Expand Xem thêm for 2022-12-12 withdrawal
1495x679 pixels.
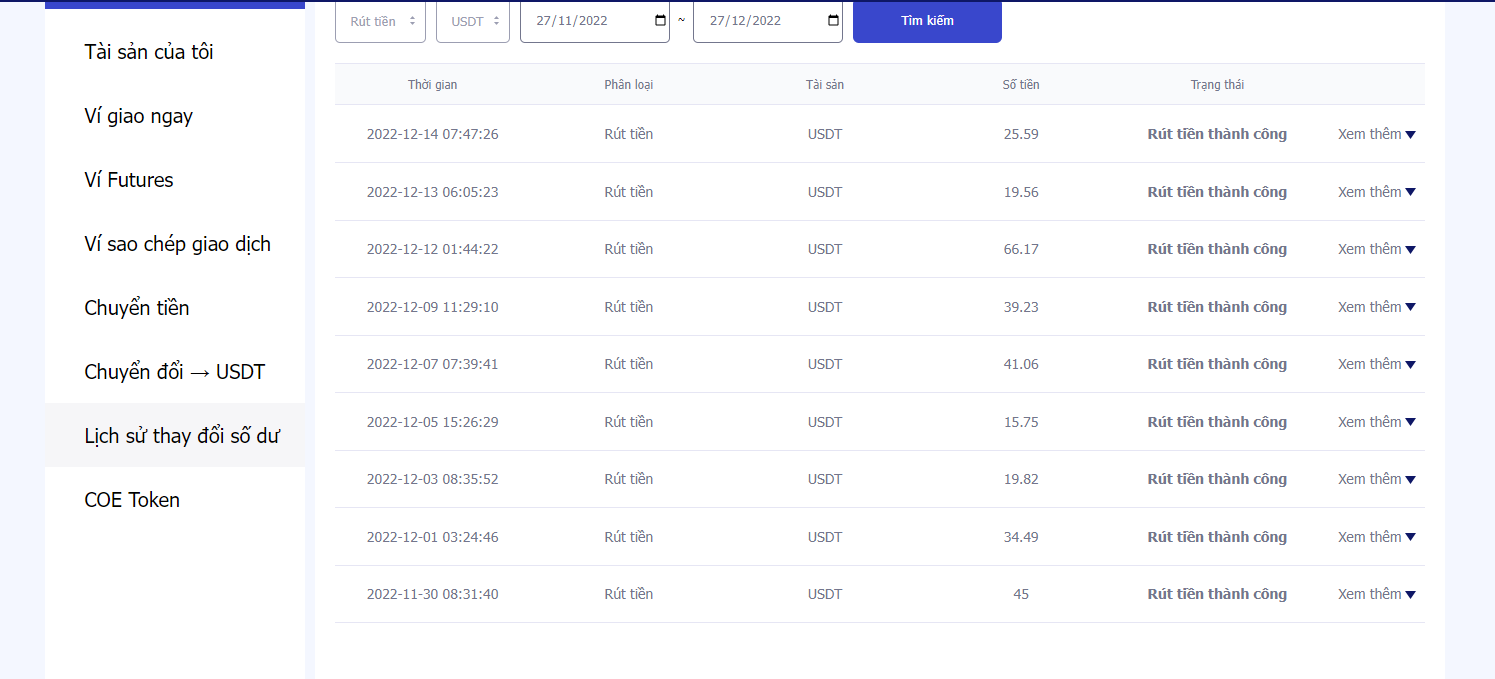pyautogui.click(x=1377, y=249)
